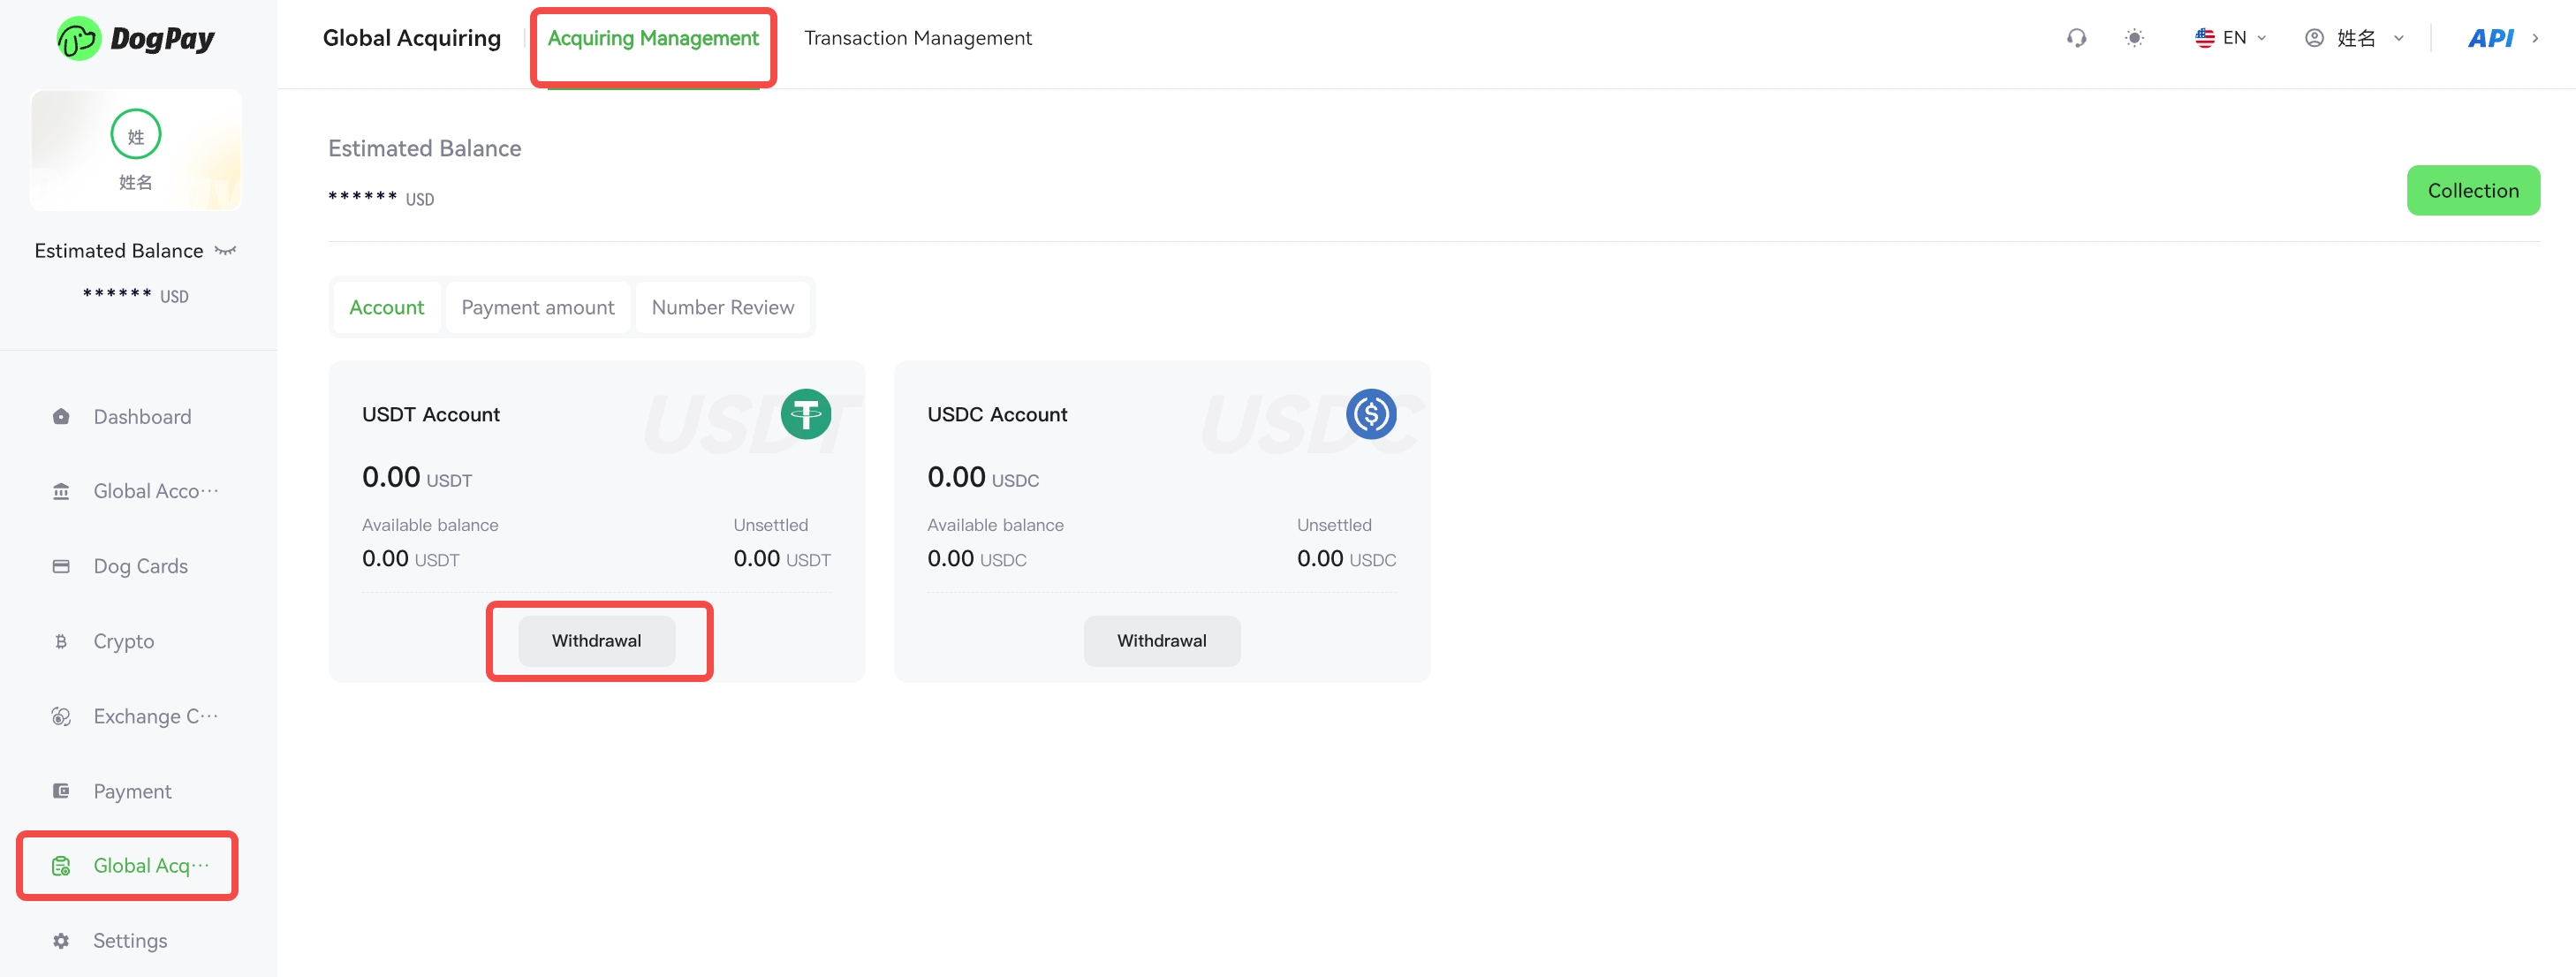The width and height of the screenshot is (2576, 977).
Task: Click the USDC Available balance label
Action: pos(995,525)
